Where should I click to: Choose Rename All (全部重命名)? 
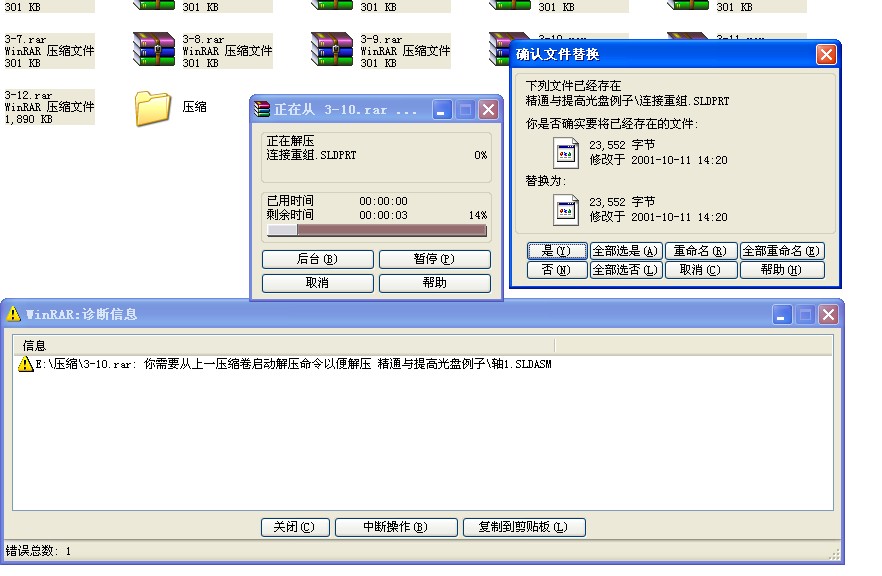pos(782,251)
